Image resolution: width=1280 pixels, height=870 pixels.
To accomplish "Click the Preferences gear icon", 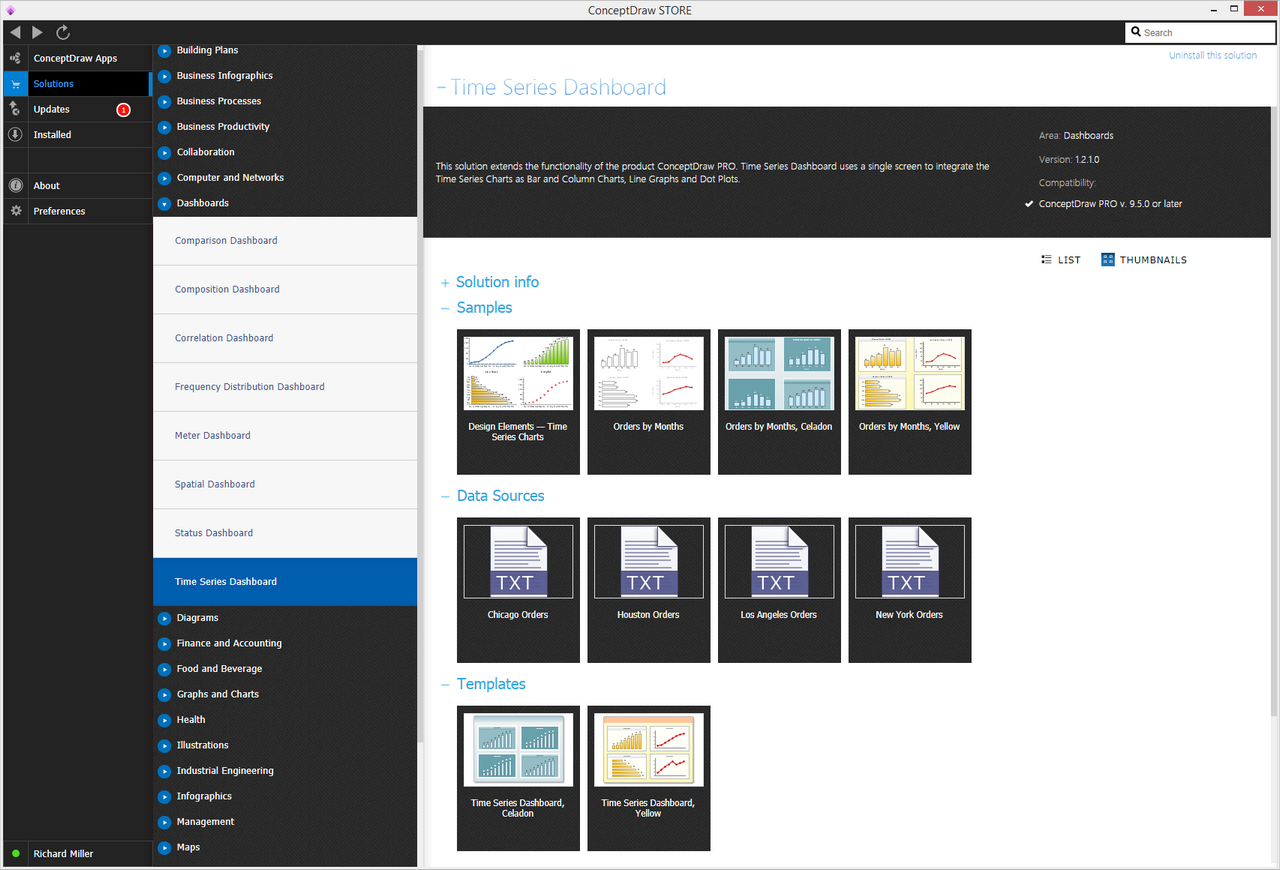I will pos(15,211).
